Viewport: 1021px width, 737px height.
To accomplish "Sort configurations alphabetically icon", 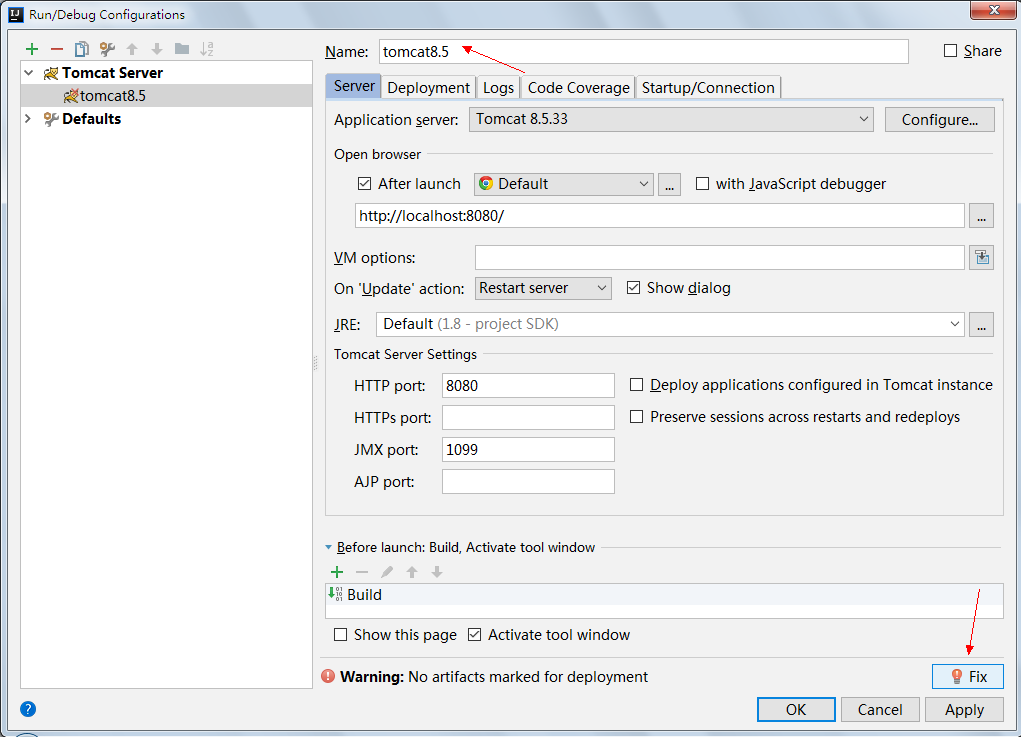I will click(206, 49).
